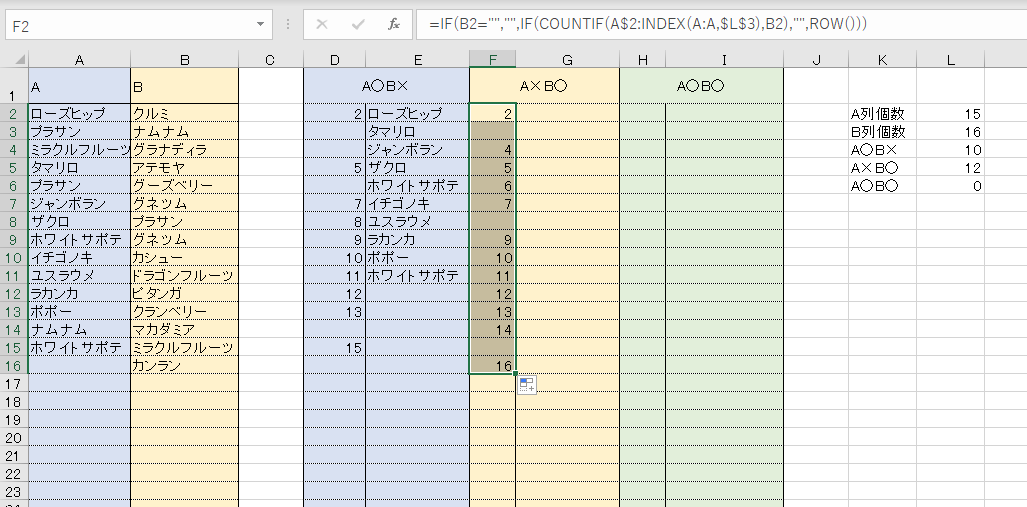This screenshot has height=507, width=1027.
Task: Click the Insert Function fx icon
Action: pyautogui.click(x=394, y=24)
